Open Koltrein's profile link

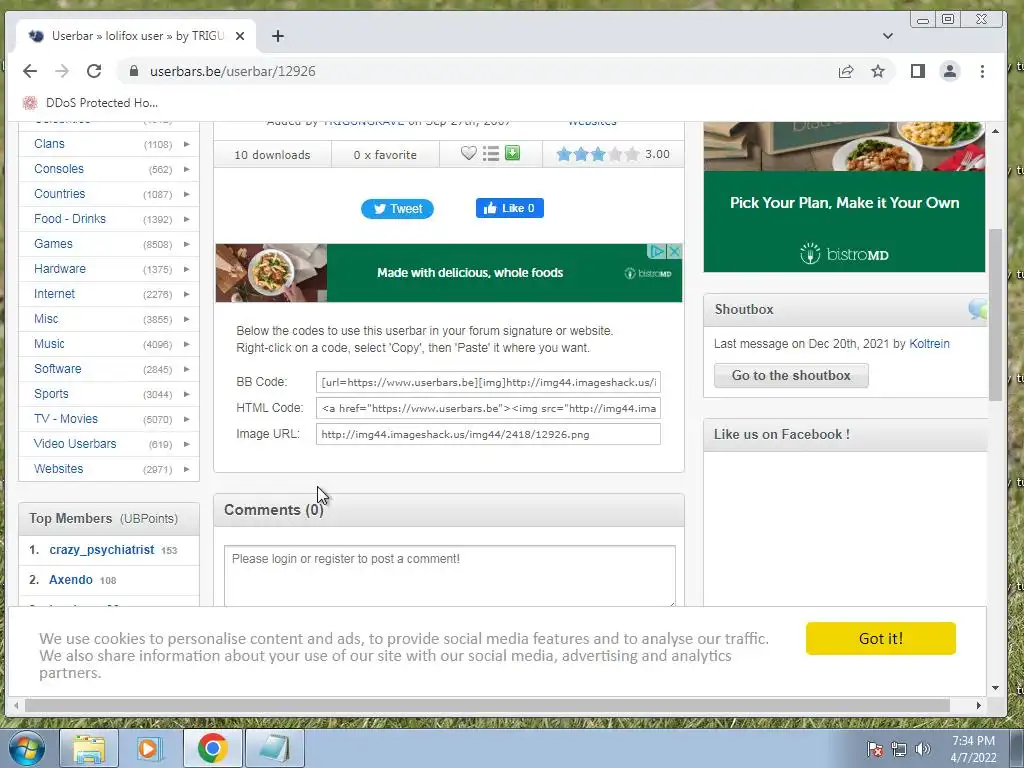(x=929, y=344)
